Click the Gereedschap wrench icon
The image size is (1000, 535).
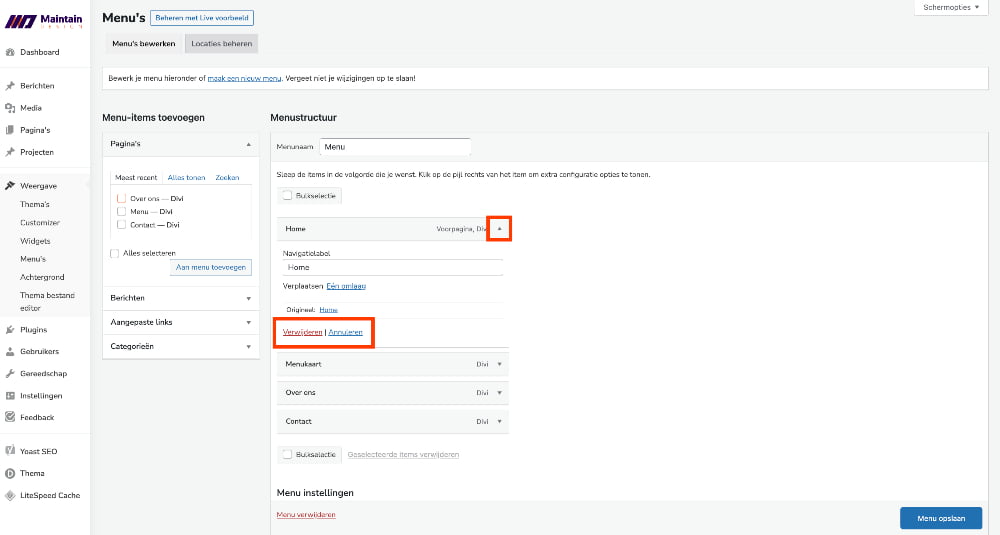pyautogui.click(x=10, y=374)
